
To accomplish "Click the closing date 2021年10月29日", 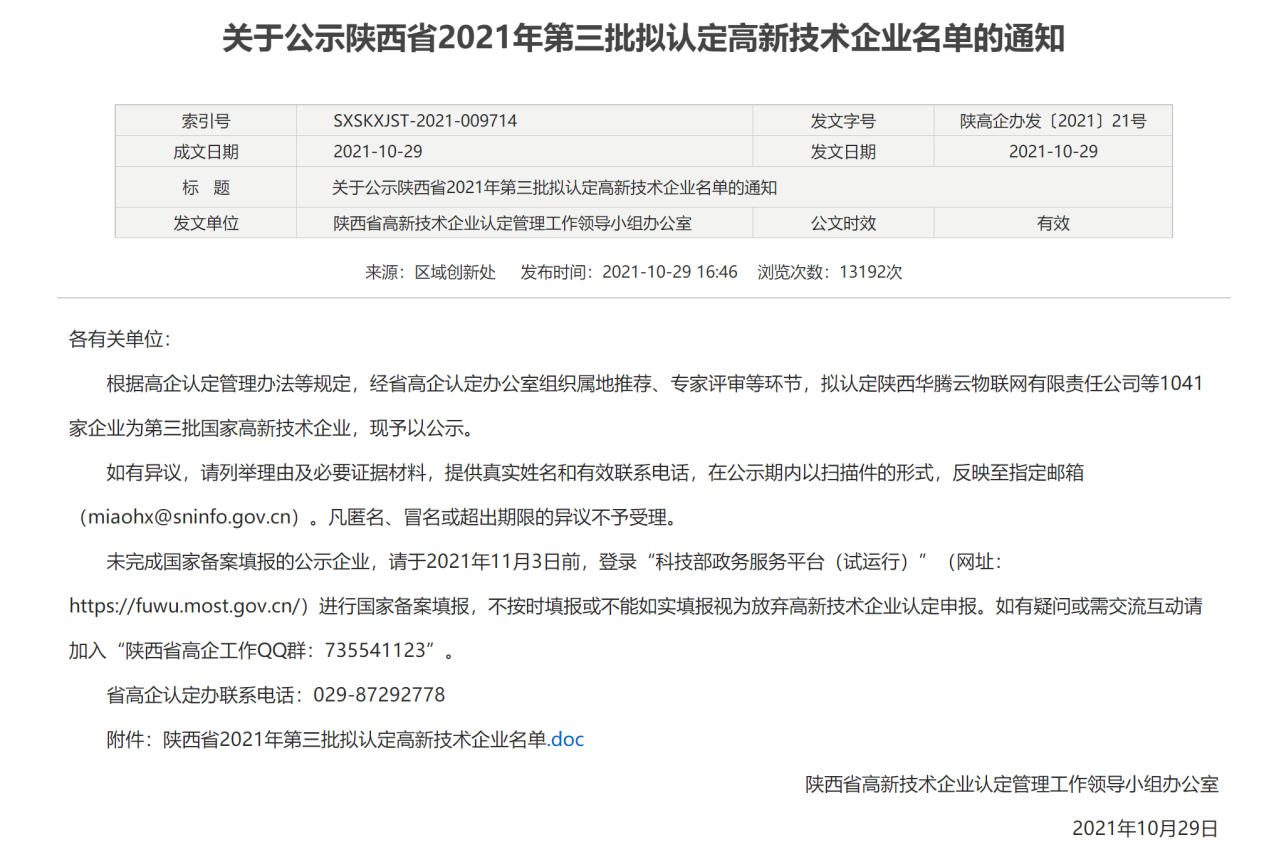I will [x=1145, y=828].
